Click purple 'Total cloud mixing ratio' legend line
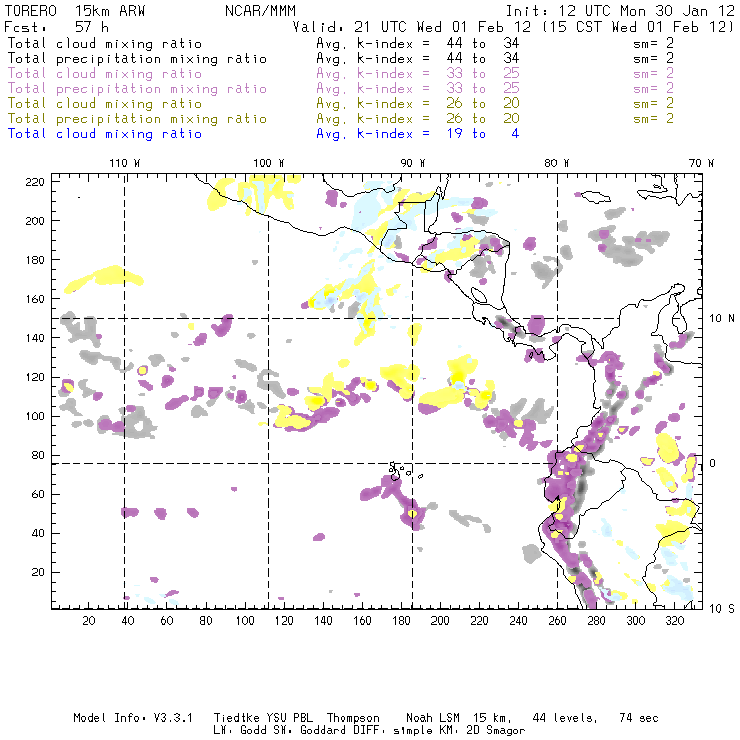 (105, 74)
